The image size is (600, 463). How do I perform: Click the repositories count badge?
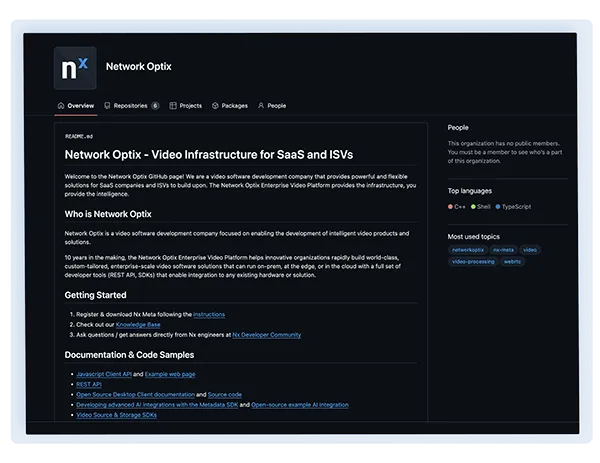coord(155,105)
